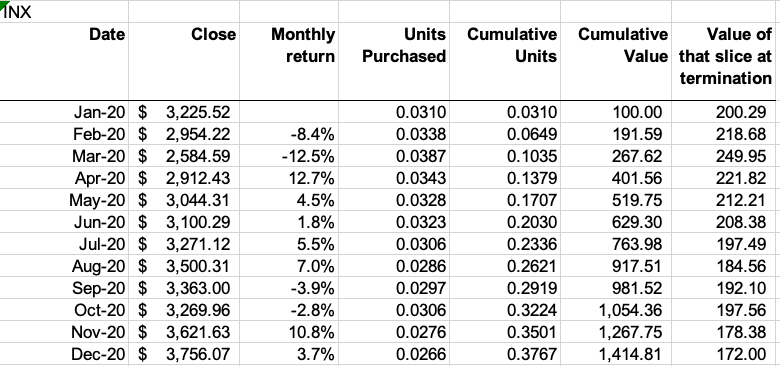Screen dimensions: 780x366
Task: Click the green error indicator triangle
Action: coord(4,4)
